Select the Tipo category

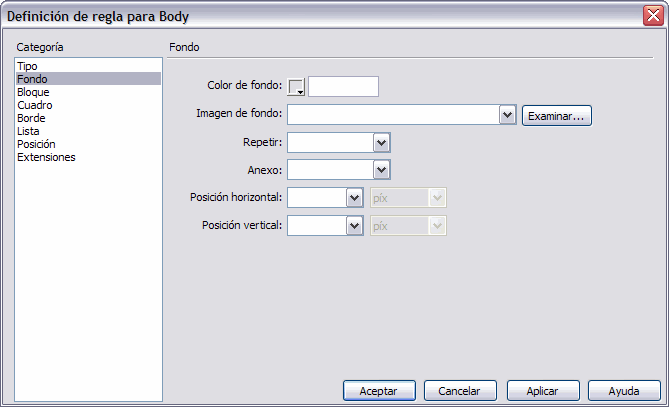[27, 66]
